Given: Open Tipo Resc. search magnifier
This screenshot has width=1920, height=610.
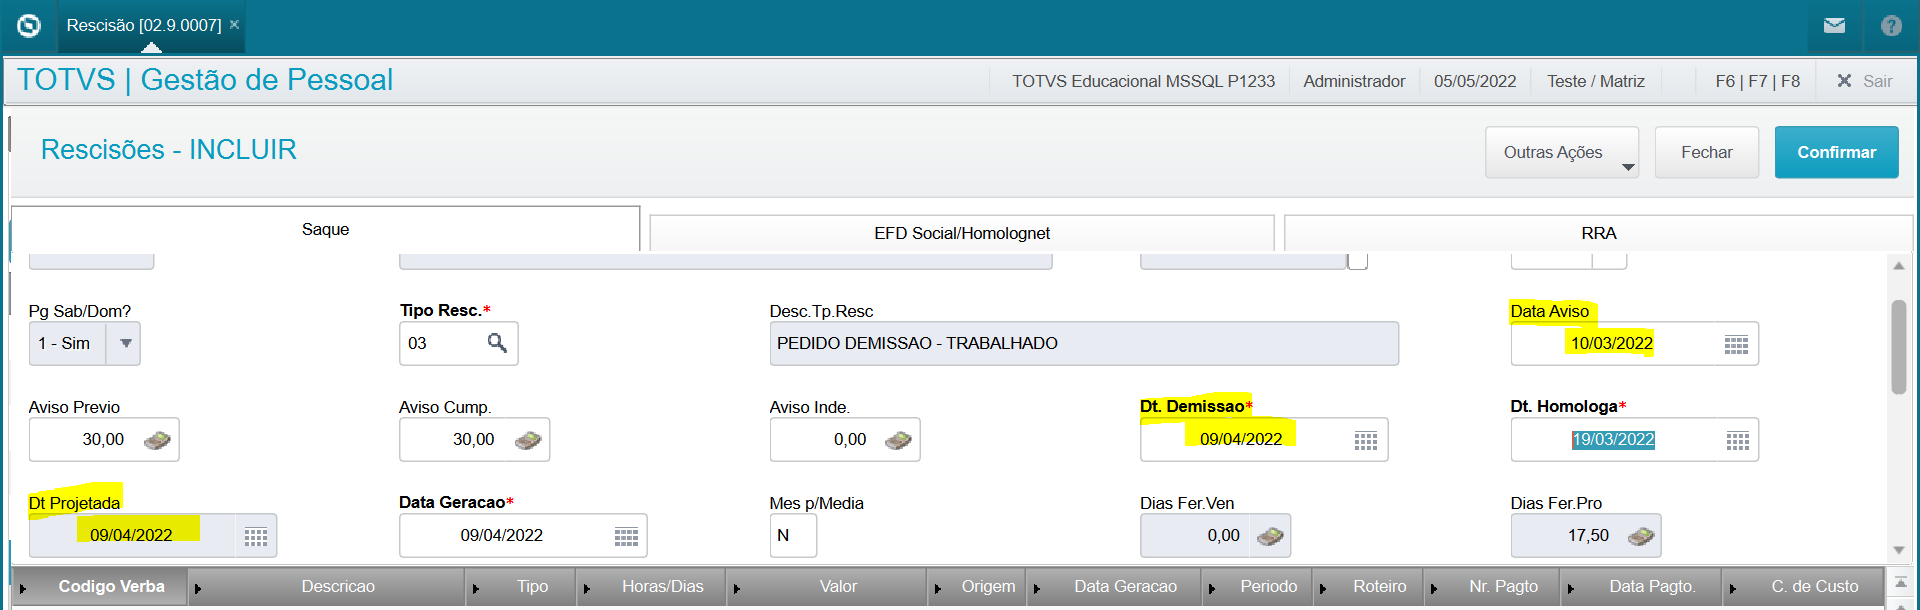Looking at the screenshot, I should point(497,343).
